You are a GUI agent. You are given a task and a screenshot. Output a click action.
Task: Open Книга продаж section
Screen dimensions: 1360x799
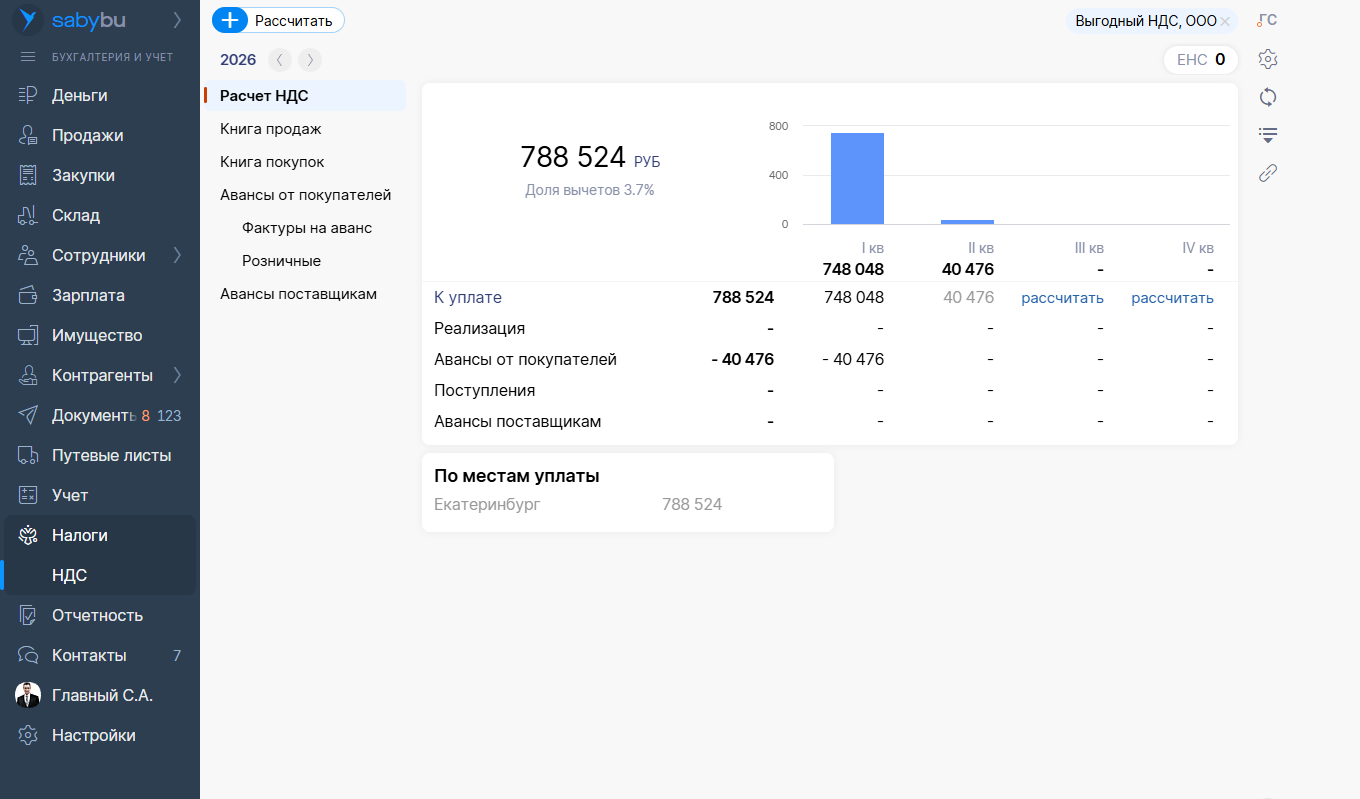coord(270,129)
